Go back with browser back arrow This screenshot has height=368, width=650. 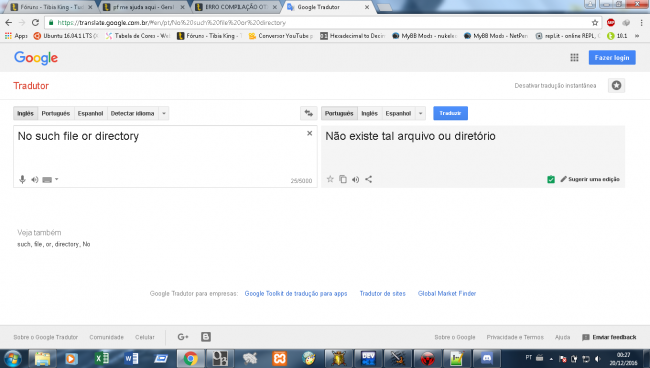coord(9,22)
